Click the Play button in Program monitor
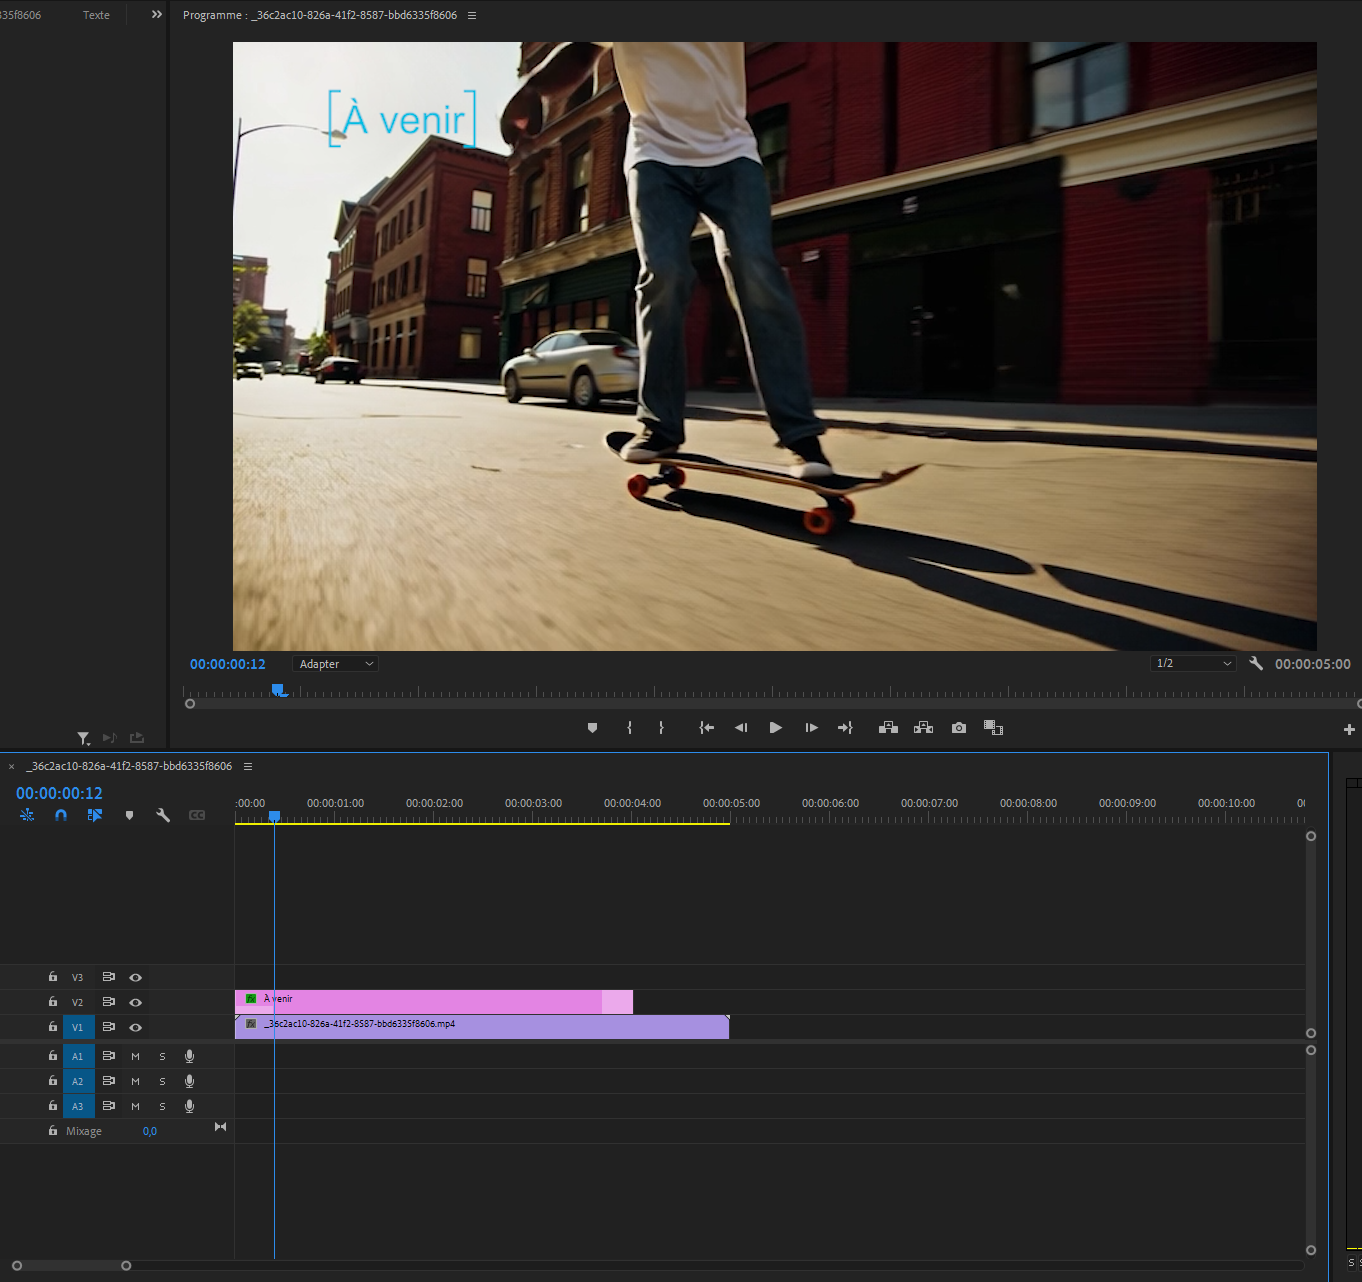 (x=775, y=728)
